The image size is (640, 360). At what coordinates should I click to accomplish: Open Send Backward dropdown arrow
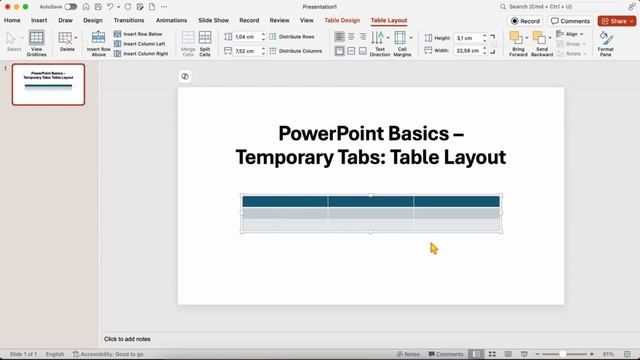click(550, 38)
